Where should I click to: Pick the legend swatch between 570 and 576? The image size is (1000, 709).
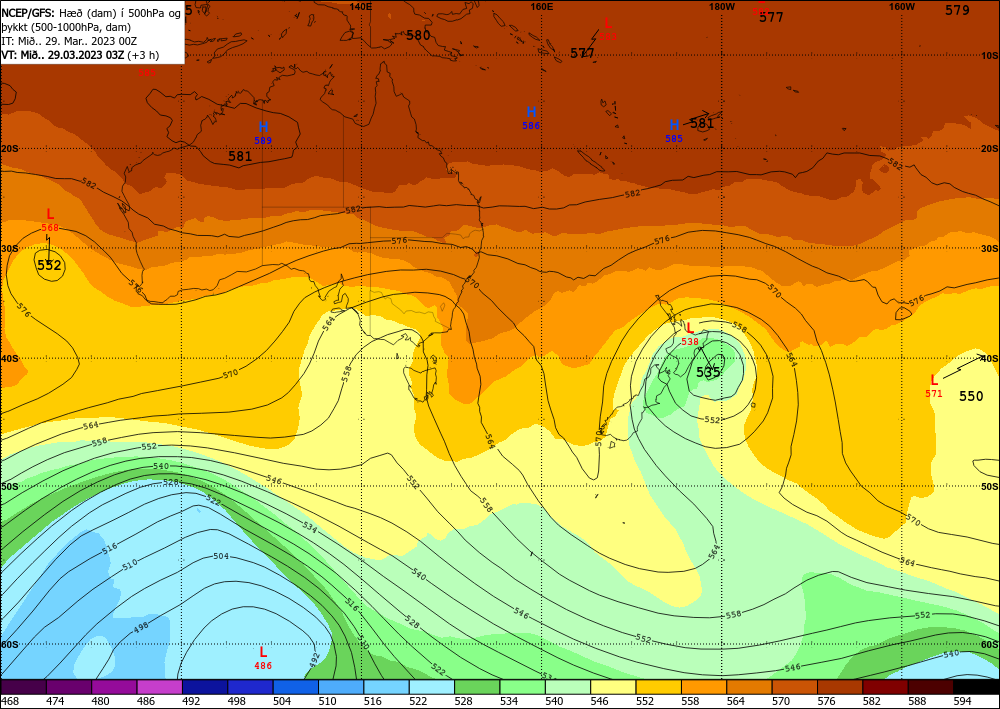794,687
